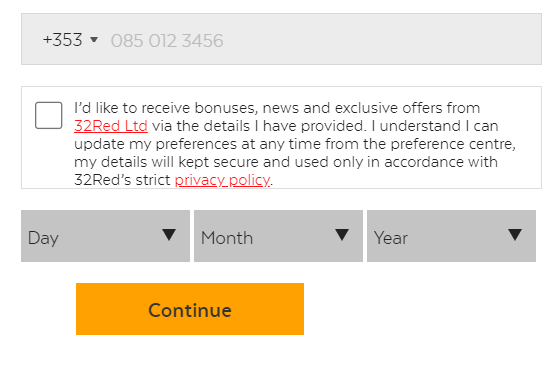Click the marketing consent text paragraph
Viewport: 558px width, 390px height.
295,144
